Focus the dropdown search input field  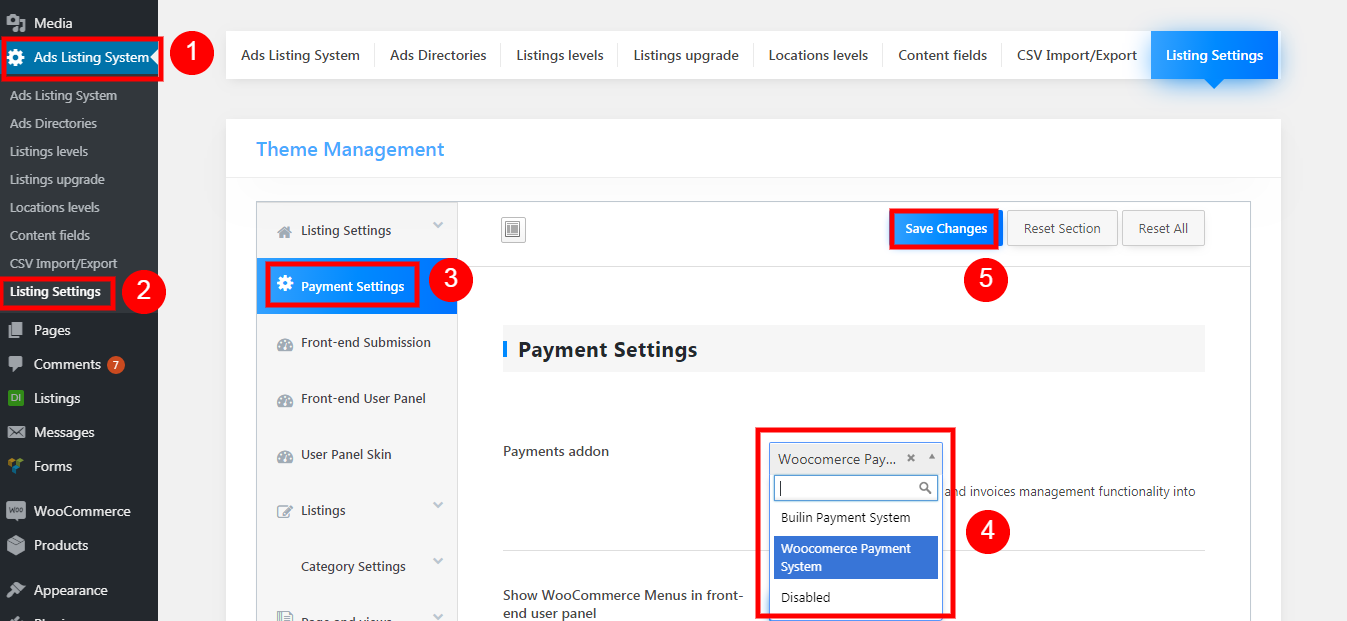(856, 488)
